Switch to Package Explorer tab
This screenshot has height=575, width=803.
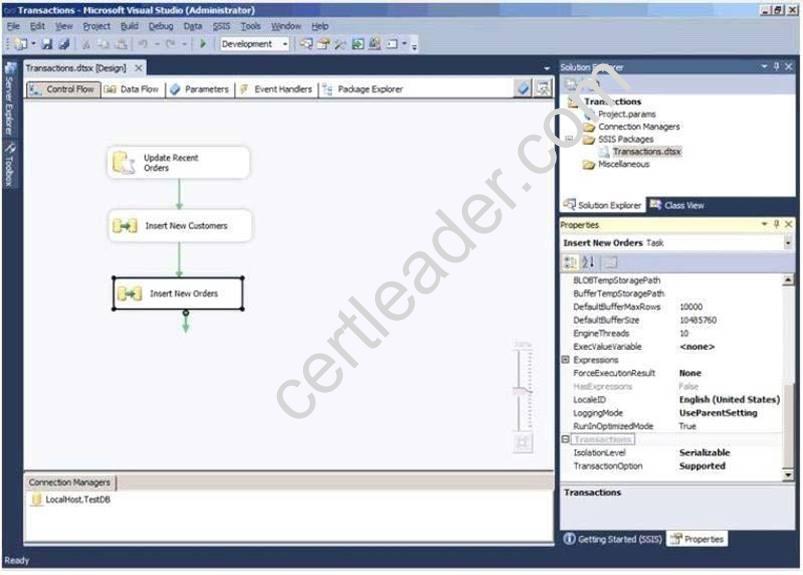[x=363, y=89]
